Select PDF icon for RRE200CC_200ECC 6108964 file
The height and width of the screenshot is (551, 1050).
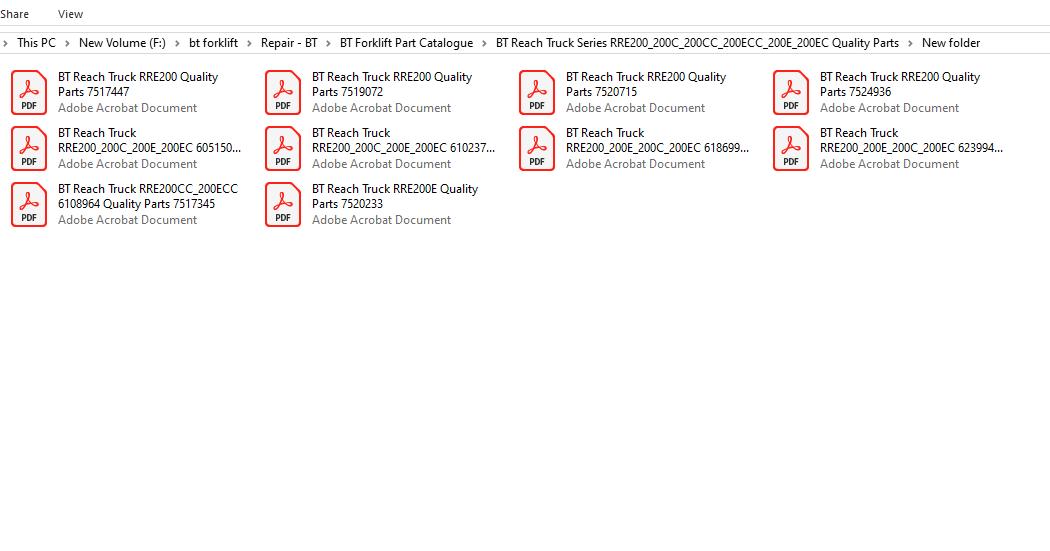tap(29, 204)
